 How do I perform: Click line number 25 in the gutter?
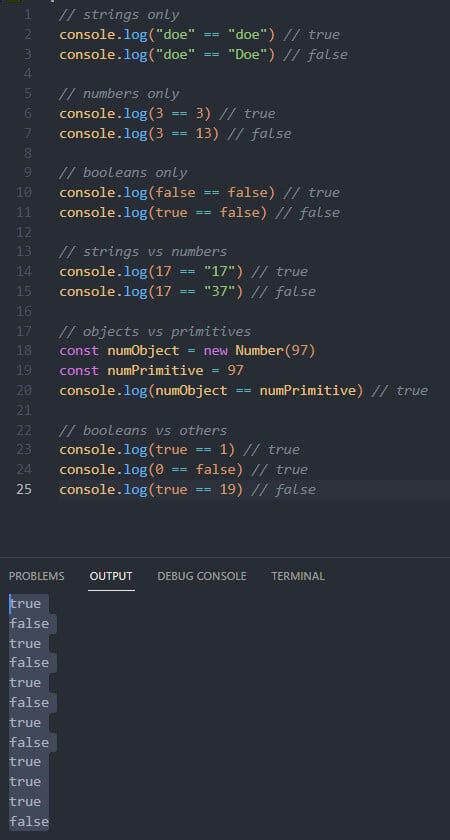pyautogui.click(x=24, y=489)
